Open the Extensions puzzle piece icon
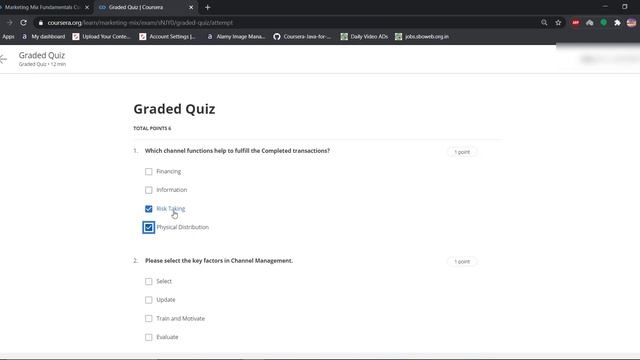 618,23
